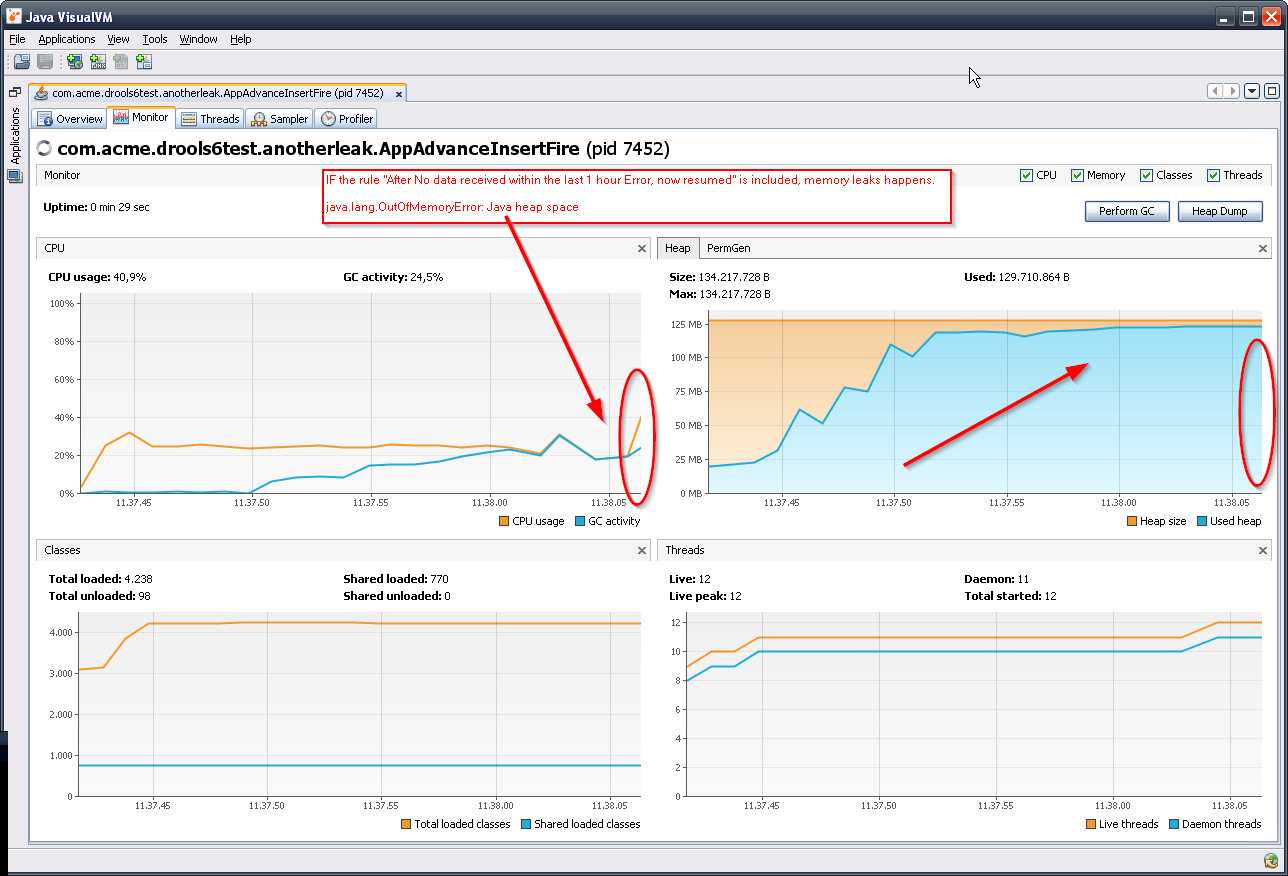The height and width of the screenshot is (876, 1288).
Task: Restore the Applications side panel window icon
Action: [x=14, y=92]
